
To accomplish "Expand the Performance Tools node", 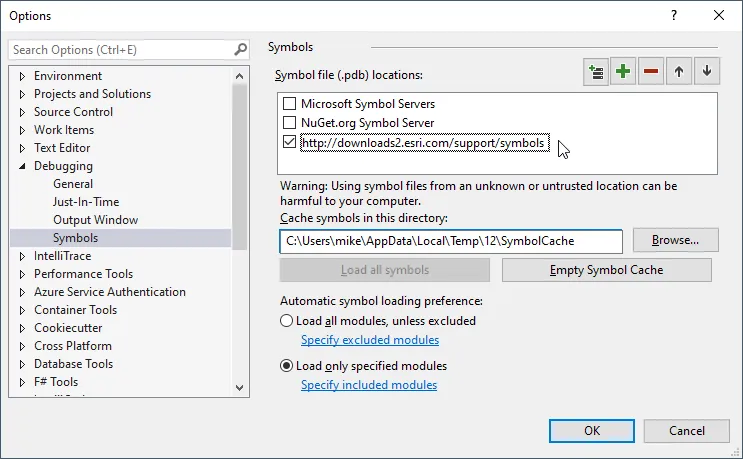I will [22, 274].
